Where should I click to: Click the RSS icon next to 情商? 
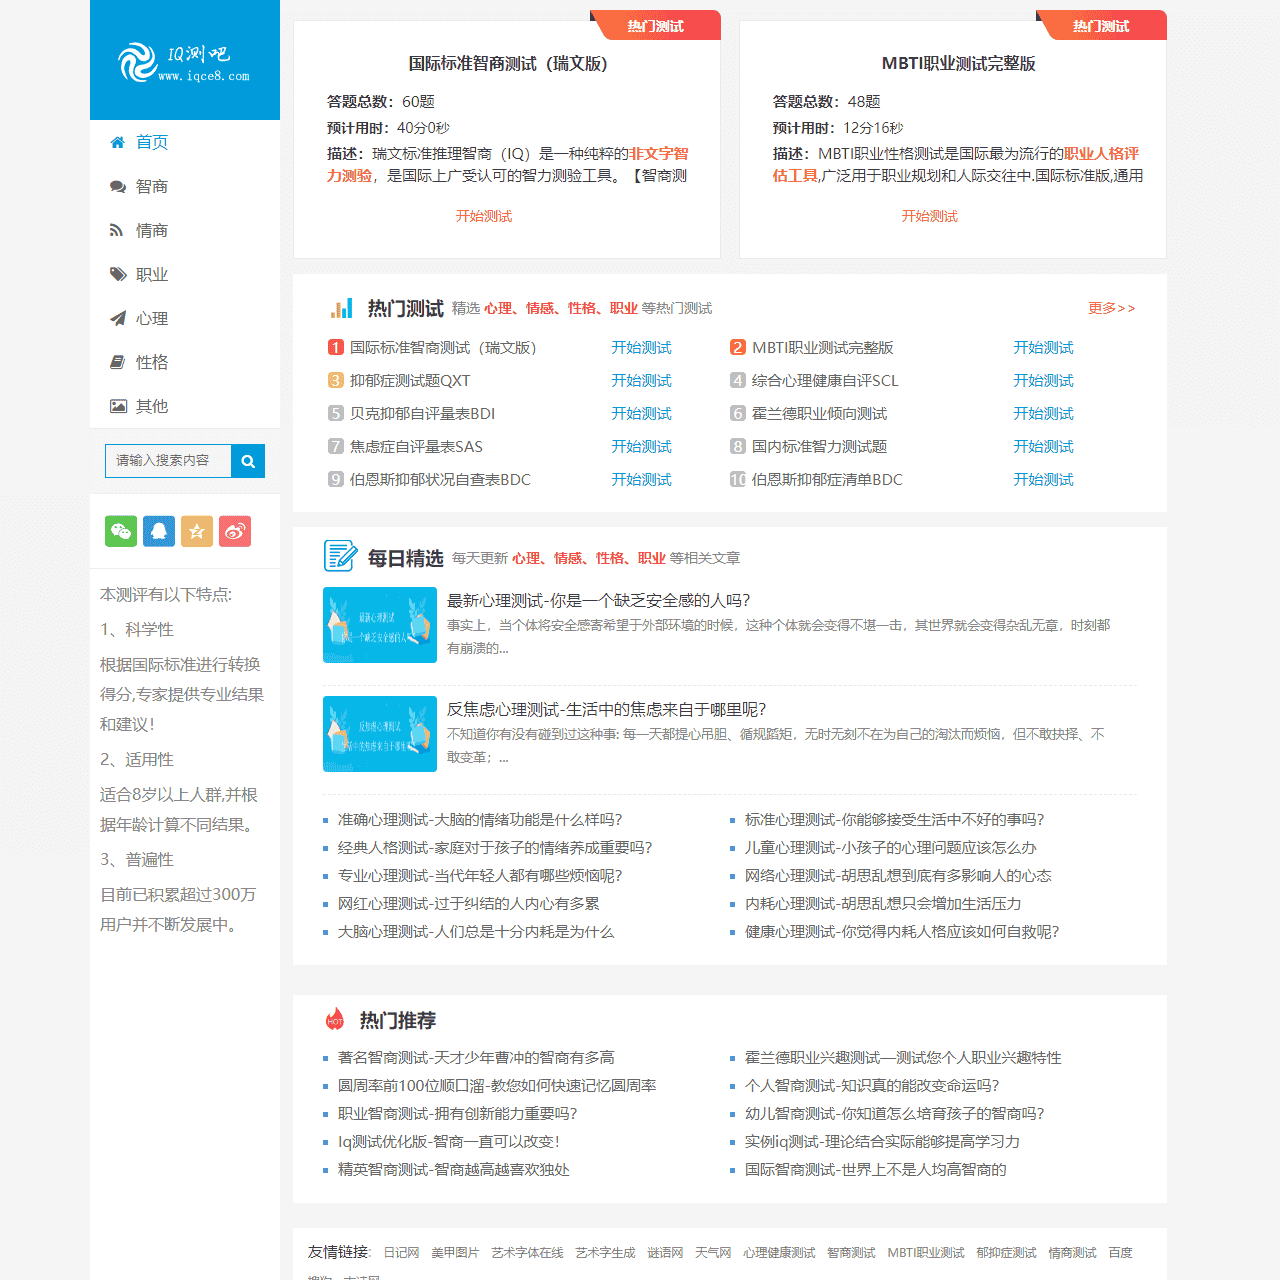coord(117,230)
